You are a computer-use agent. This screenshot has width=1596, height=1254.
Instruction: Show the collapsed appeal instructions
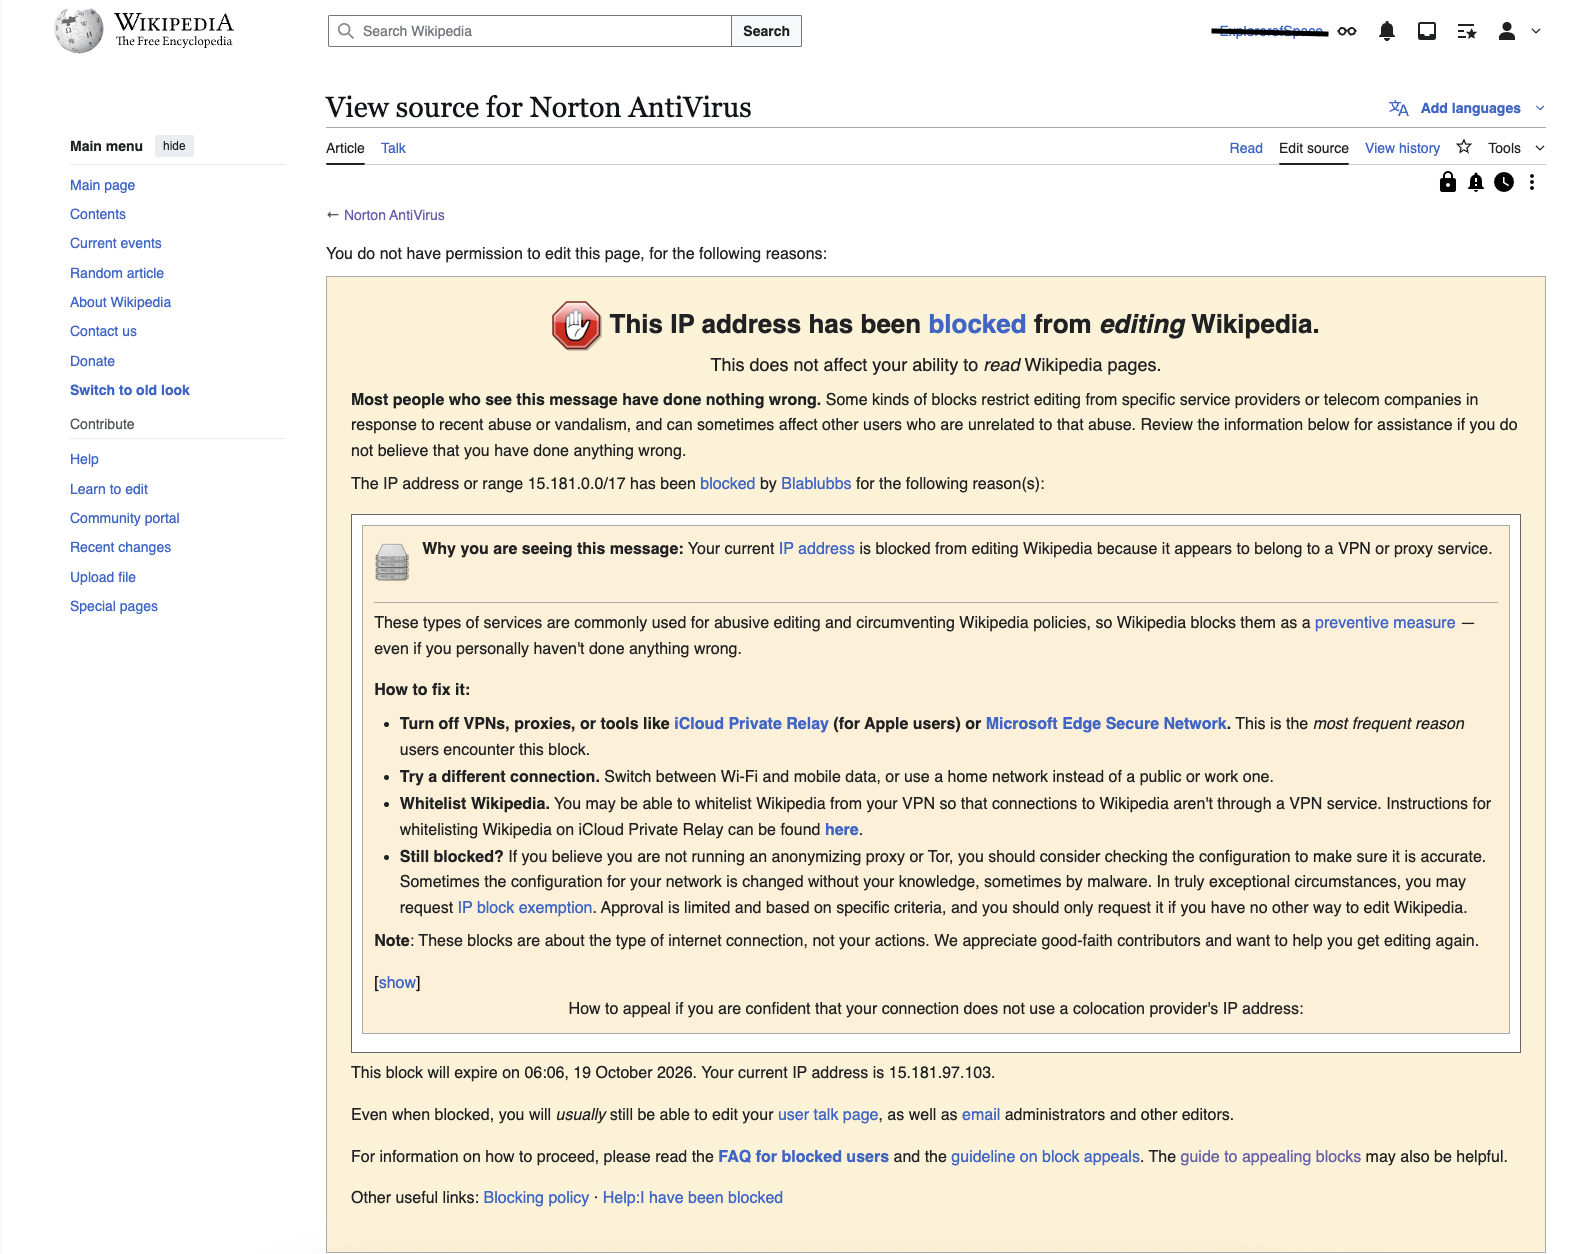397,982
